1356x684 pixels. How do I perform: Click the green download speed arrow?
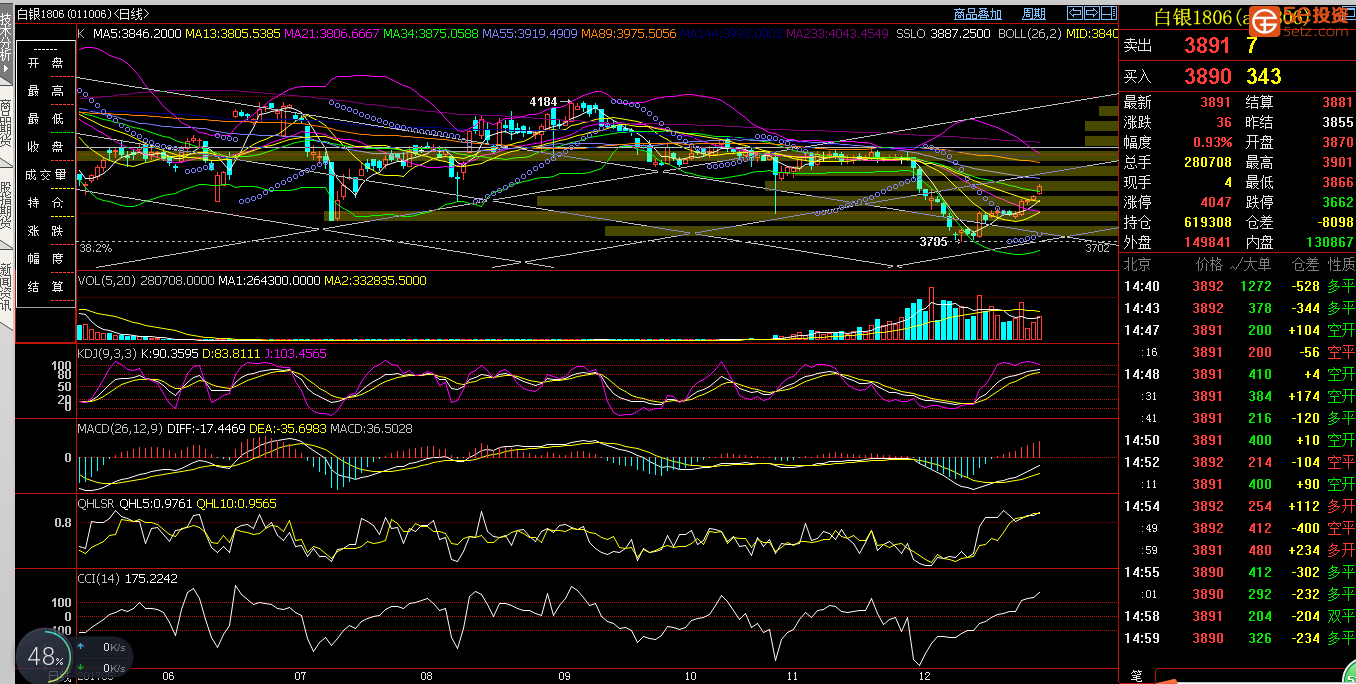(x=81, y=667)
